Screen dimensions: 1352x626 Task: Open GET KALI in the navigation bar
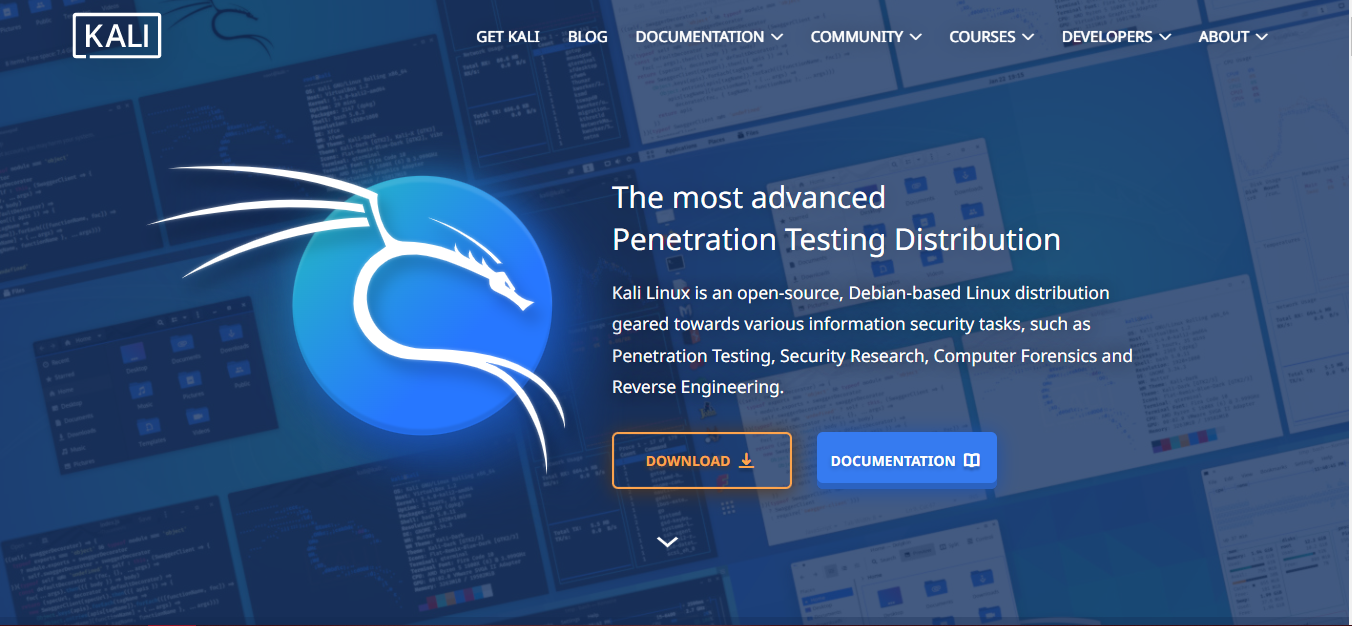pyautogui.click(x=508, y=36)
